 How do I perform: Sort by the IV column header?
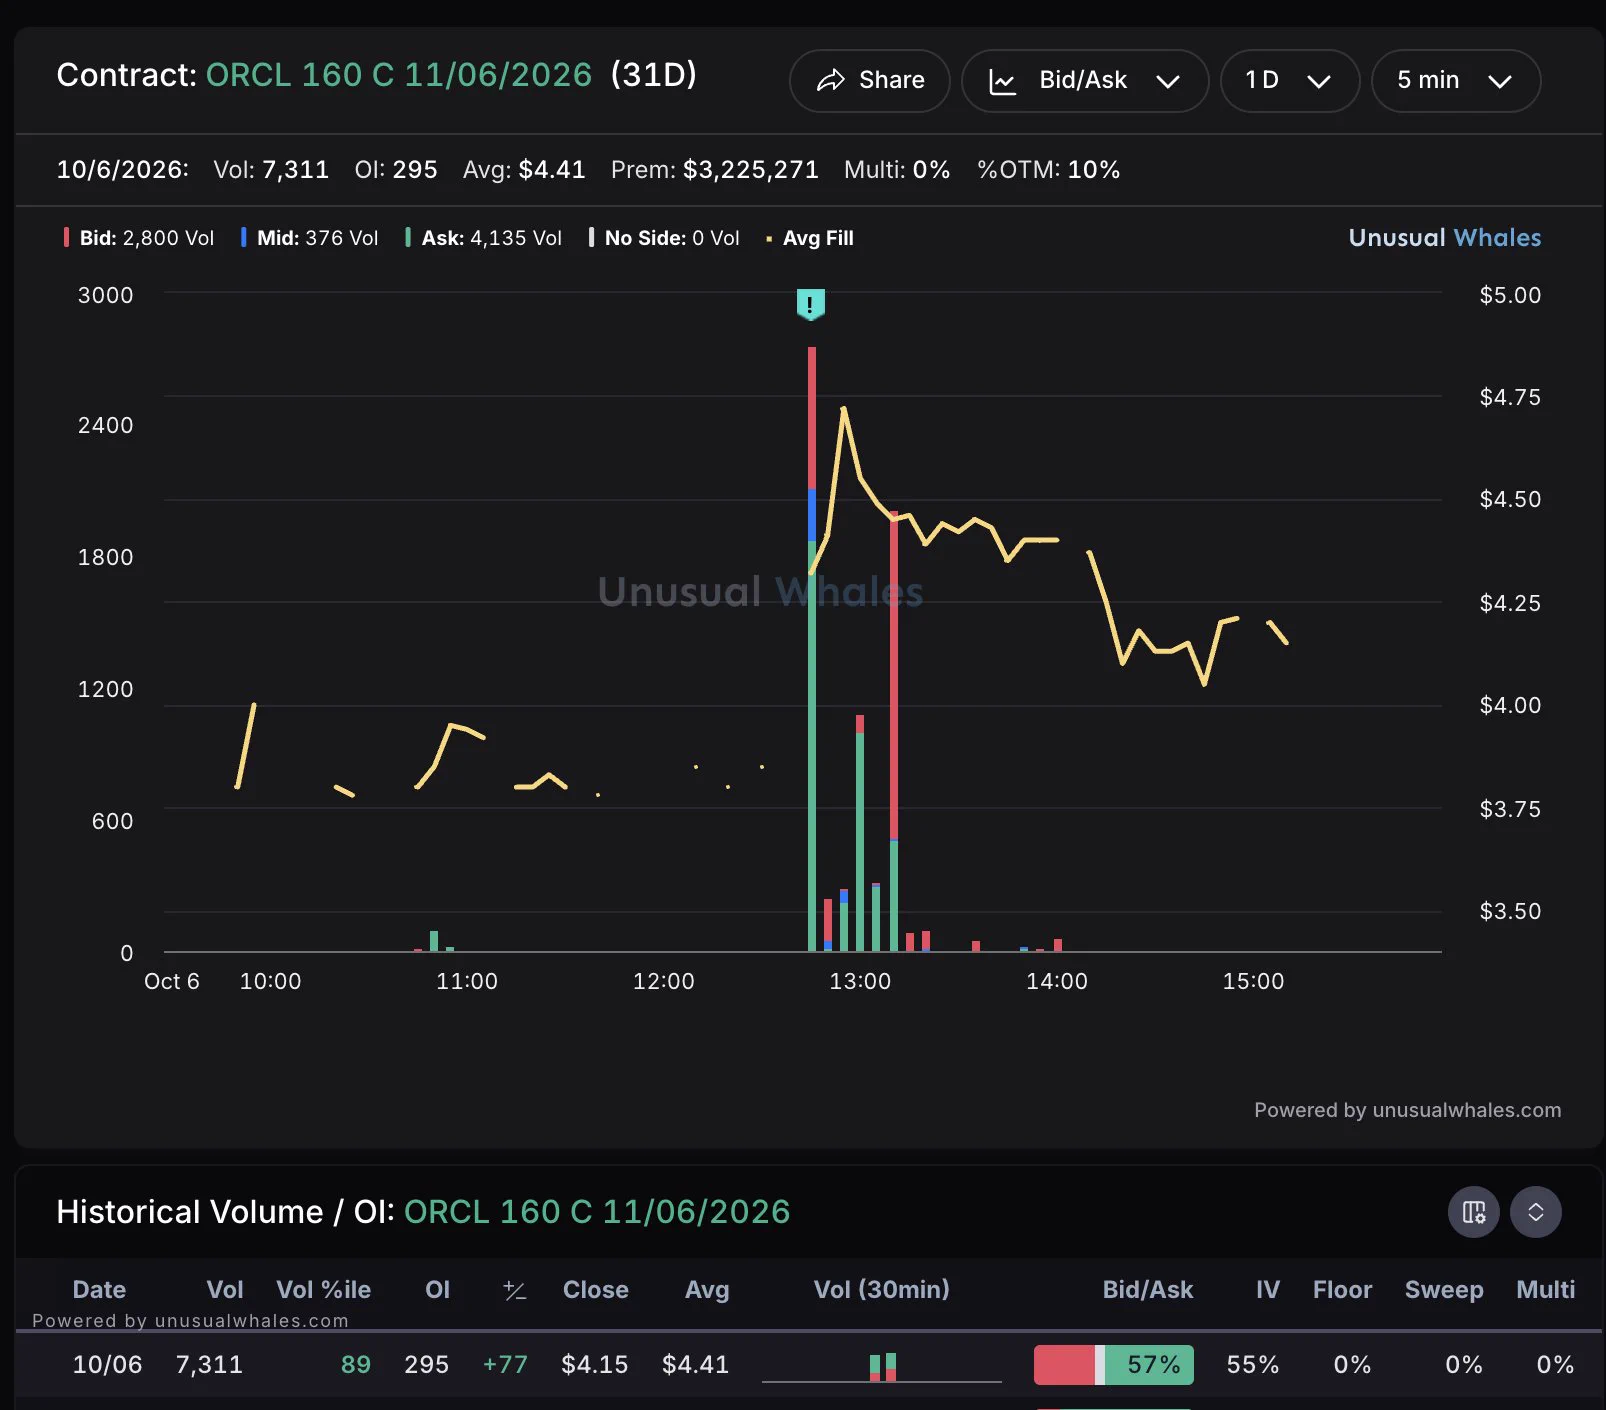click(x=1268, y=1290)
